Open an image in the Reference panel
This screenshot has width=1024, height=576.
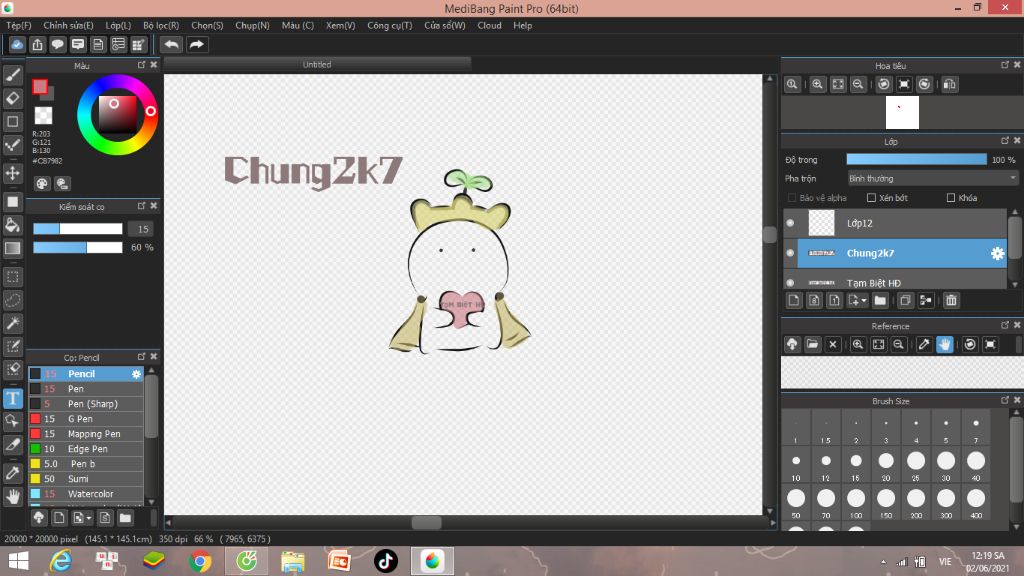click(x=812, y=344)
